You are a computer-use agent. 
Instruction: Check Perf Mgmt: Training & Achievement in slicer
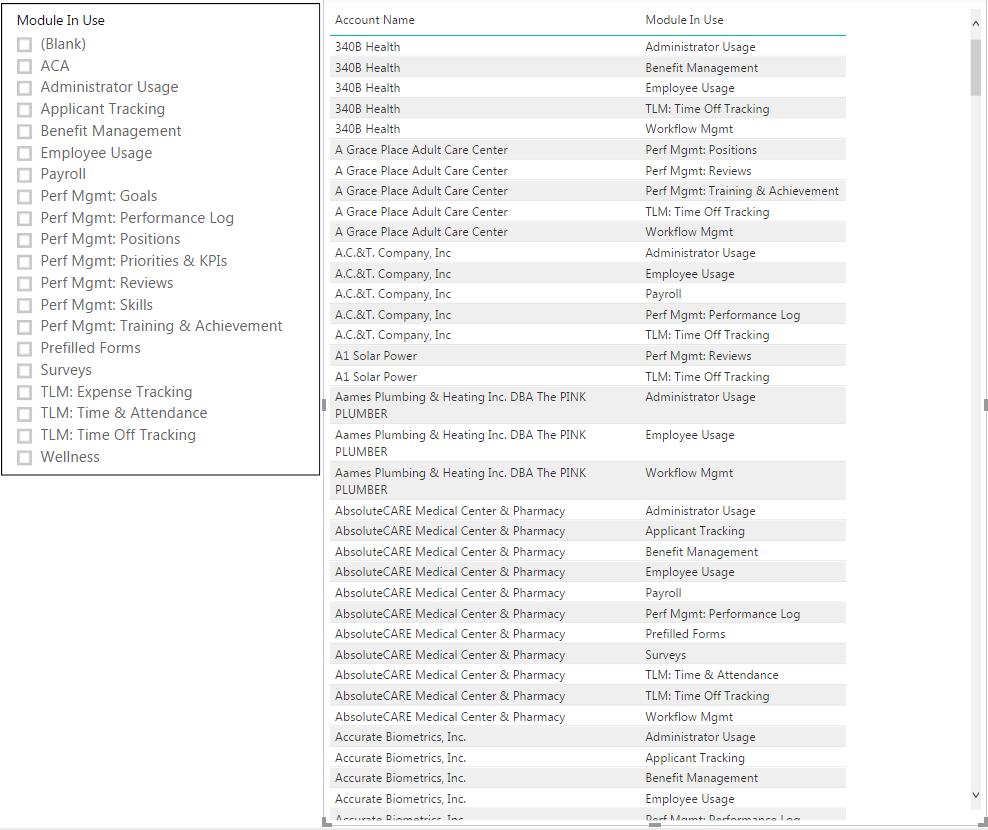pyautogui.click(x=25, y=327)
